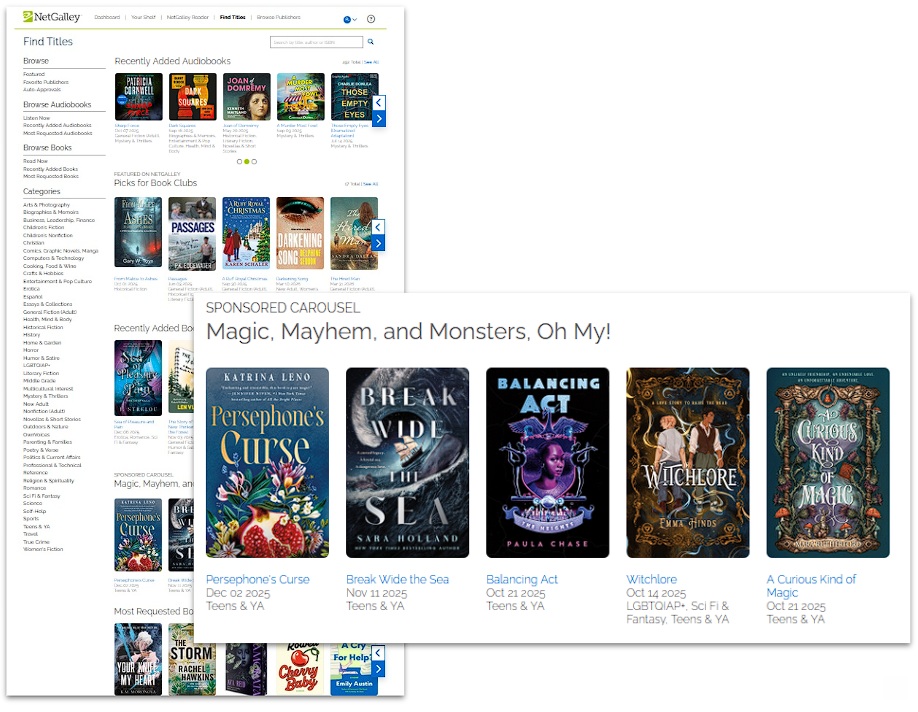
Task: Click the NetGalley logo
Action: pos(52,17)
